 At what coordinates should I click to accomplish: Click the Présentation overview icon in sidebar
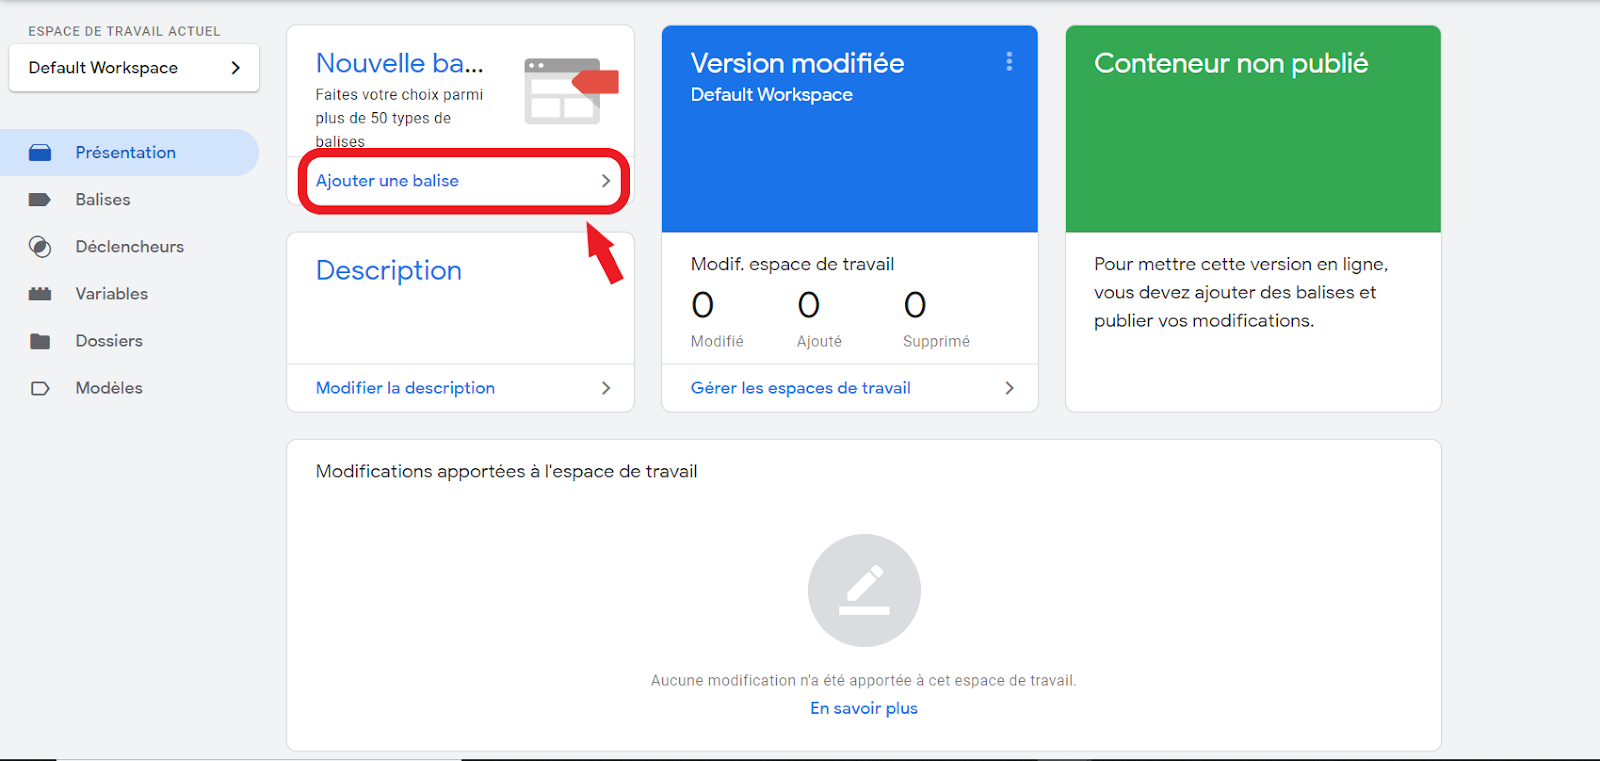[40, 153]
